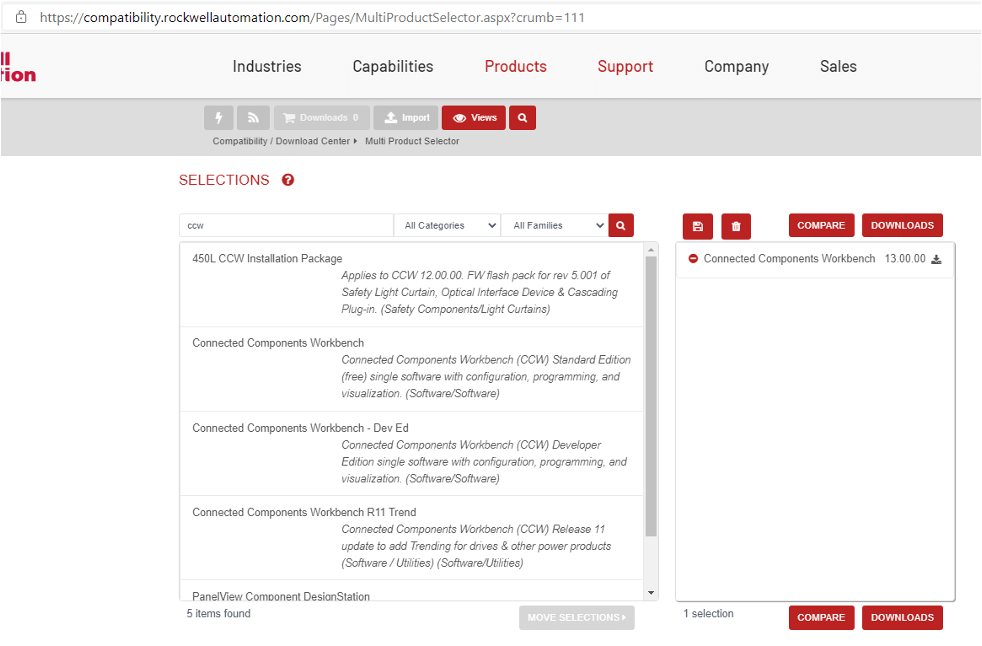Click the browser URL address text

click(312, 18)
